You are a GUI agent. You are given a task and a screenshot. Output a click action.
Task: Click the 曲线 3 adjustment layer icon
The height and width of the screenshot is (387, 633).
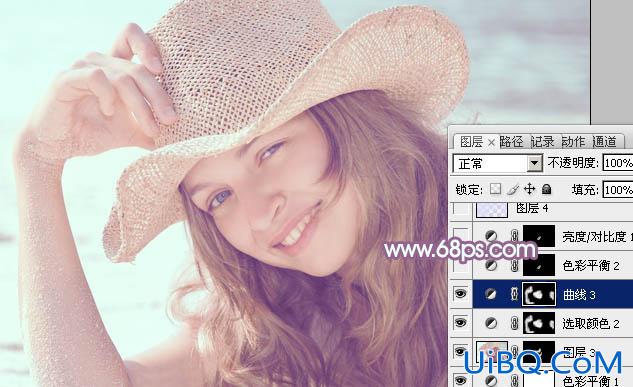click(x=491, y=294)
